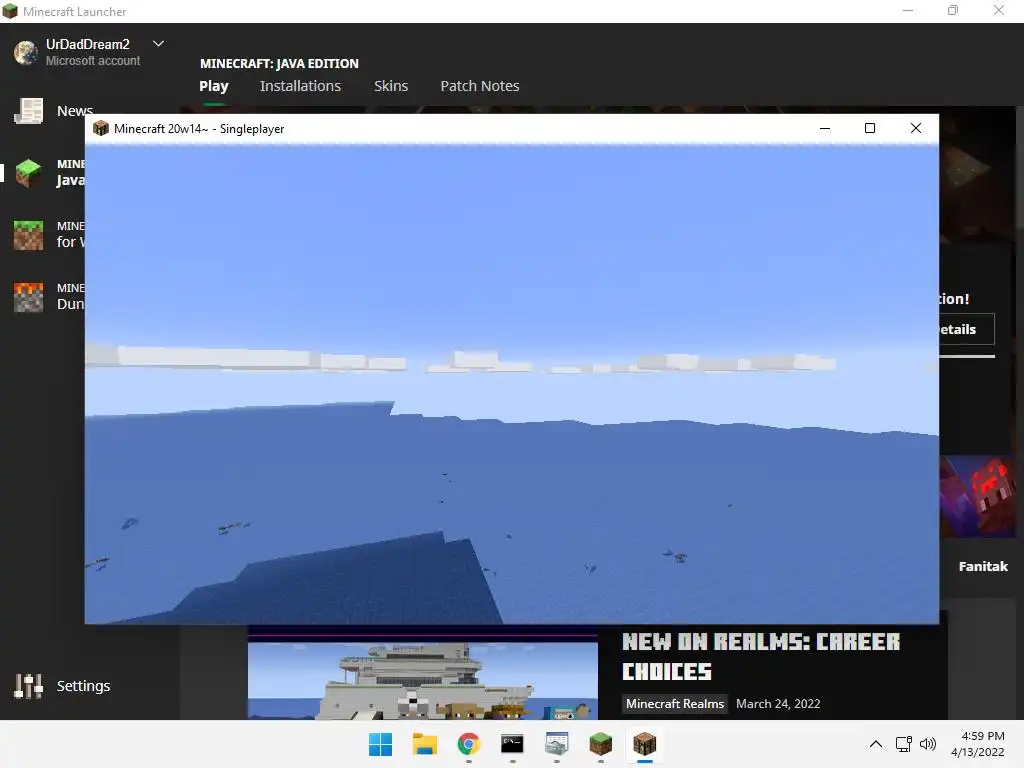Click the News label in sidebar
The image size is (1024, 768).
click(x=75, y=110)
